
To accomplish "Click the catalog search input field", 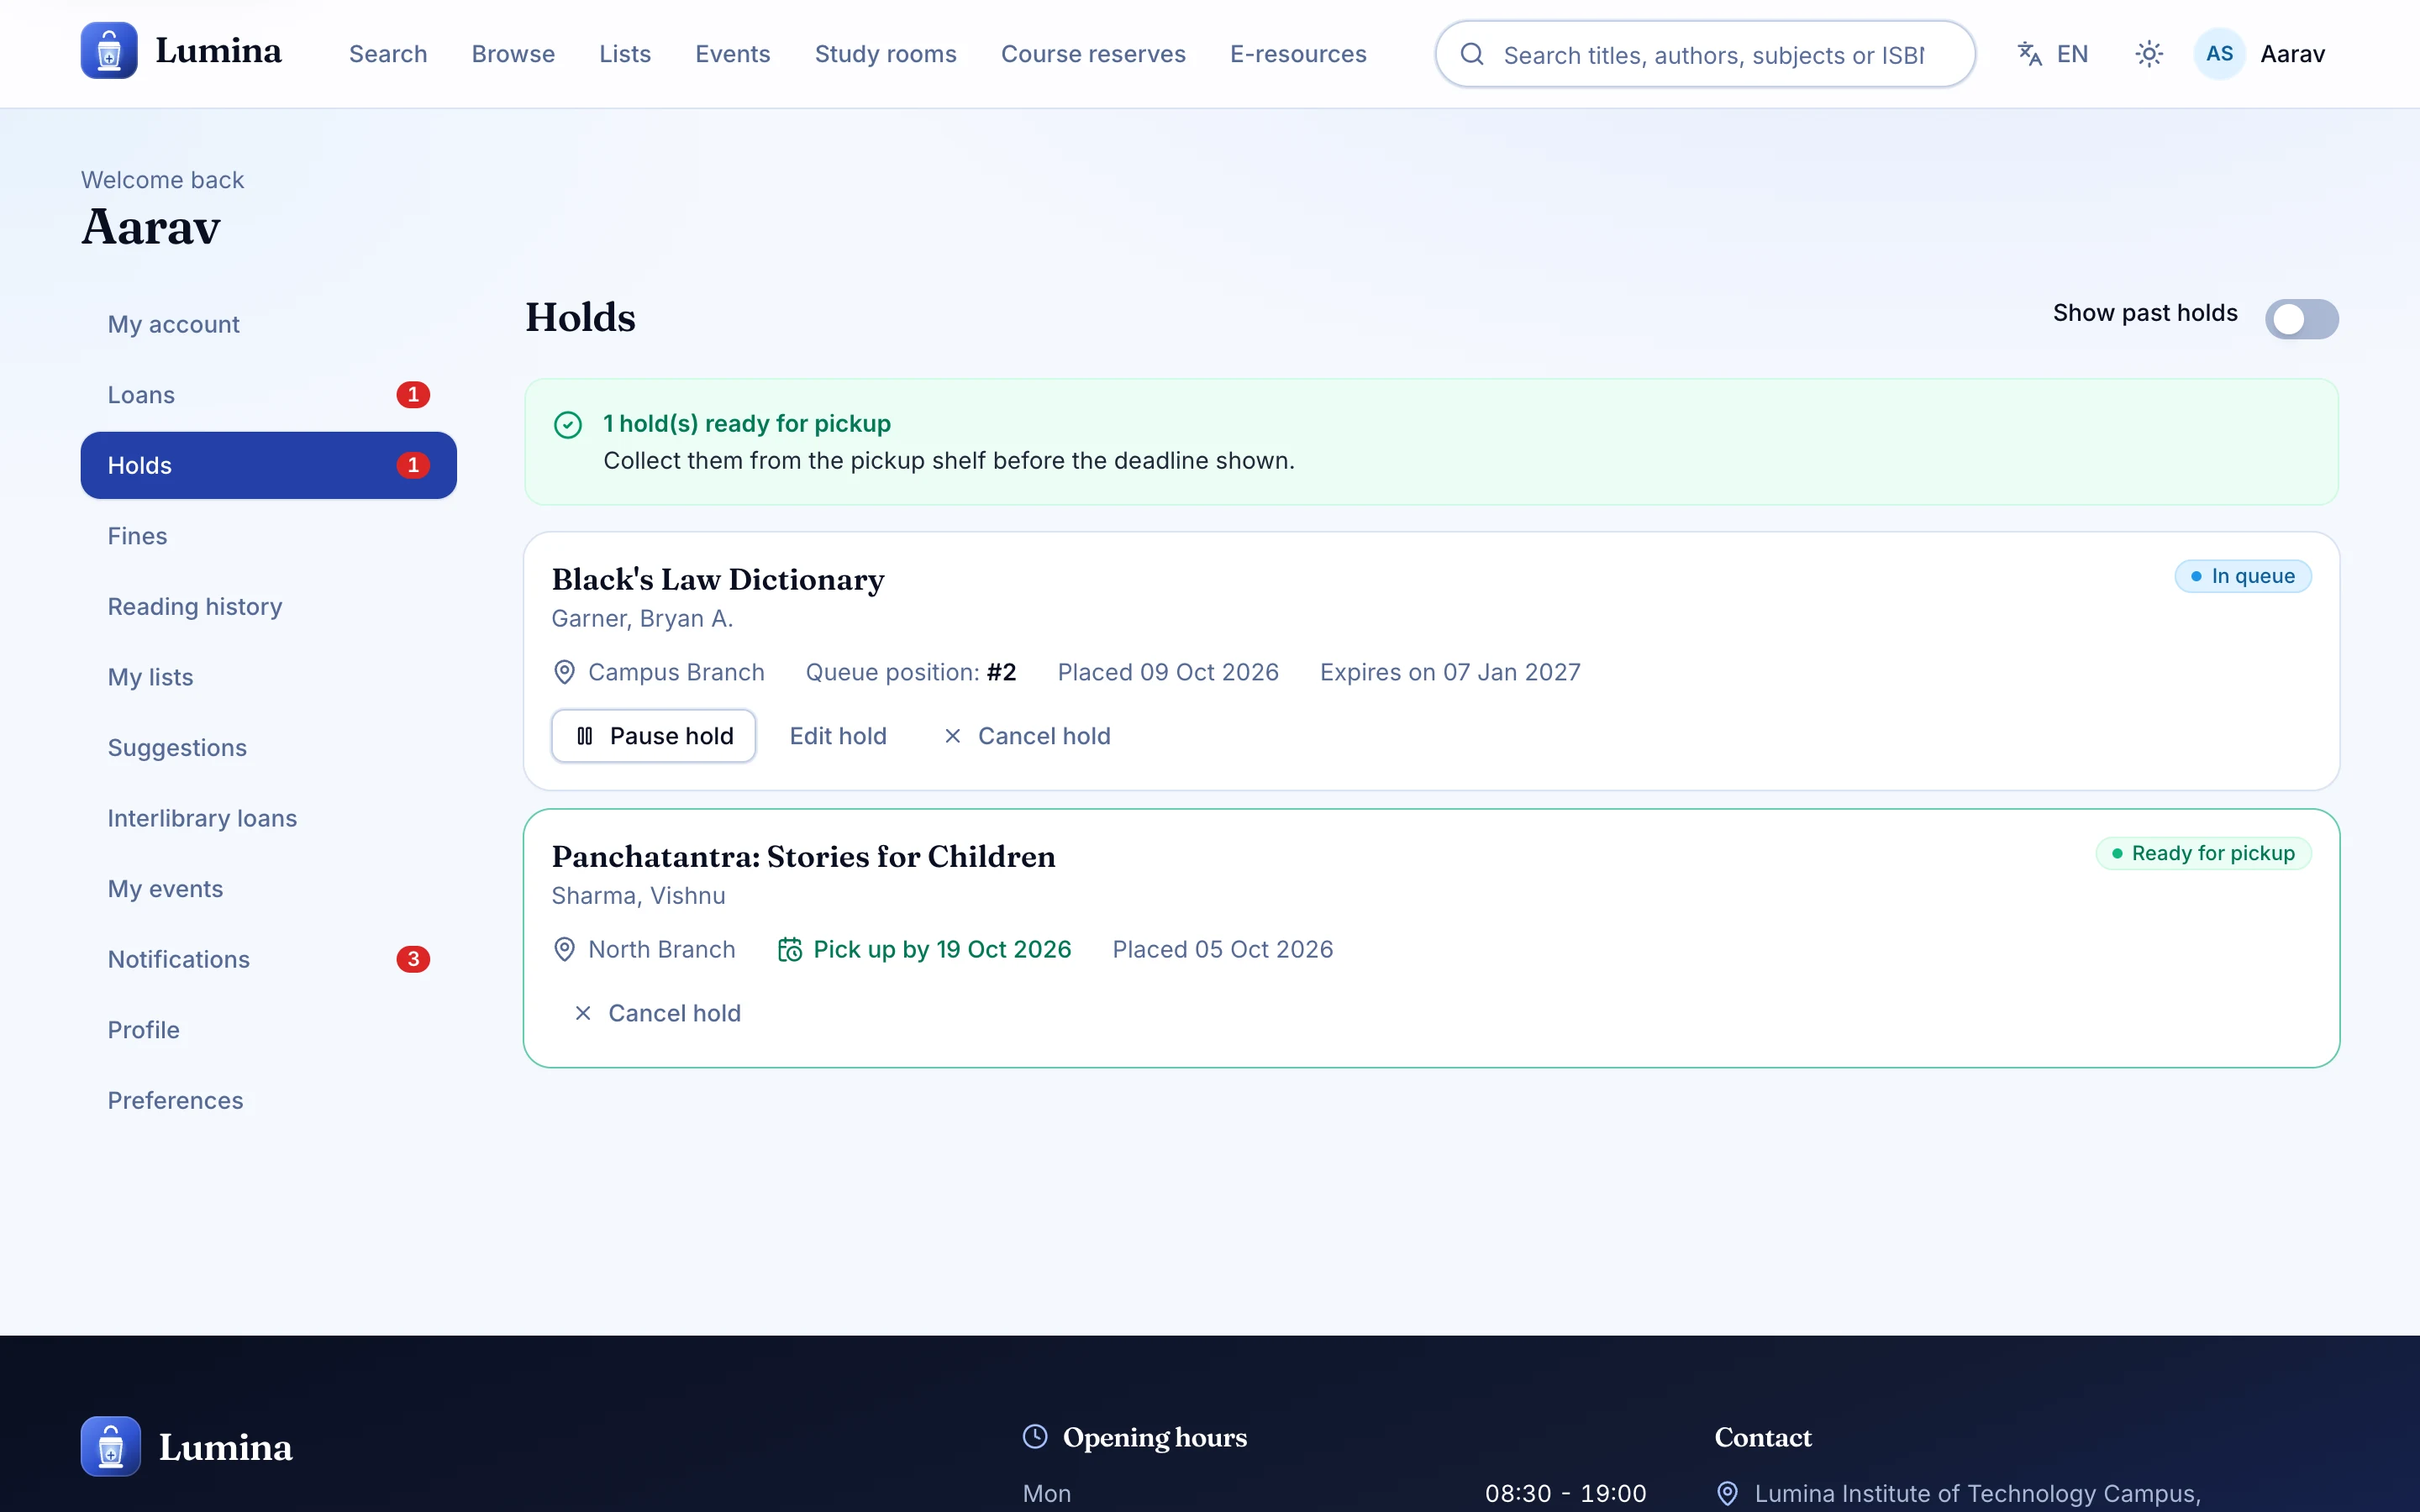I will pos(1705,54).
